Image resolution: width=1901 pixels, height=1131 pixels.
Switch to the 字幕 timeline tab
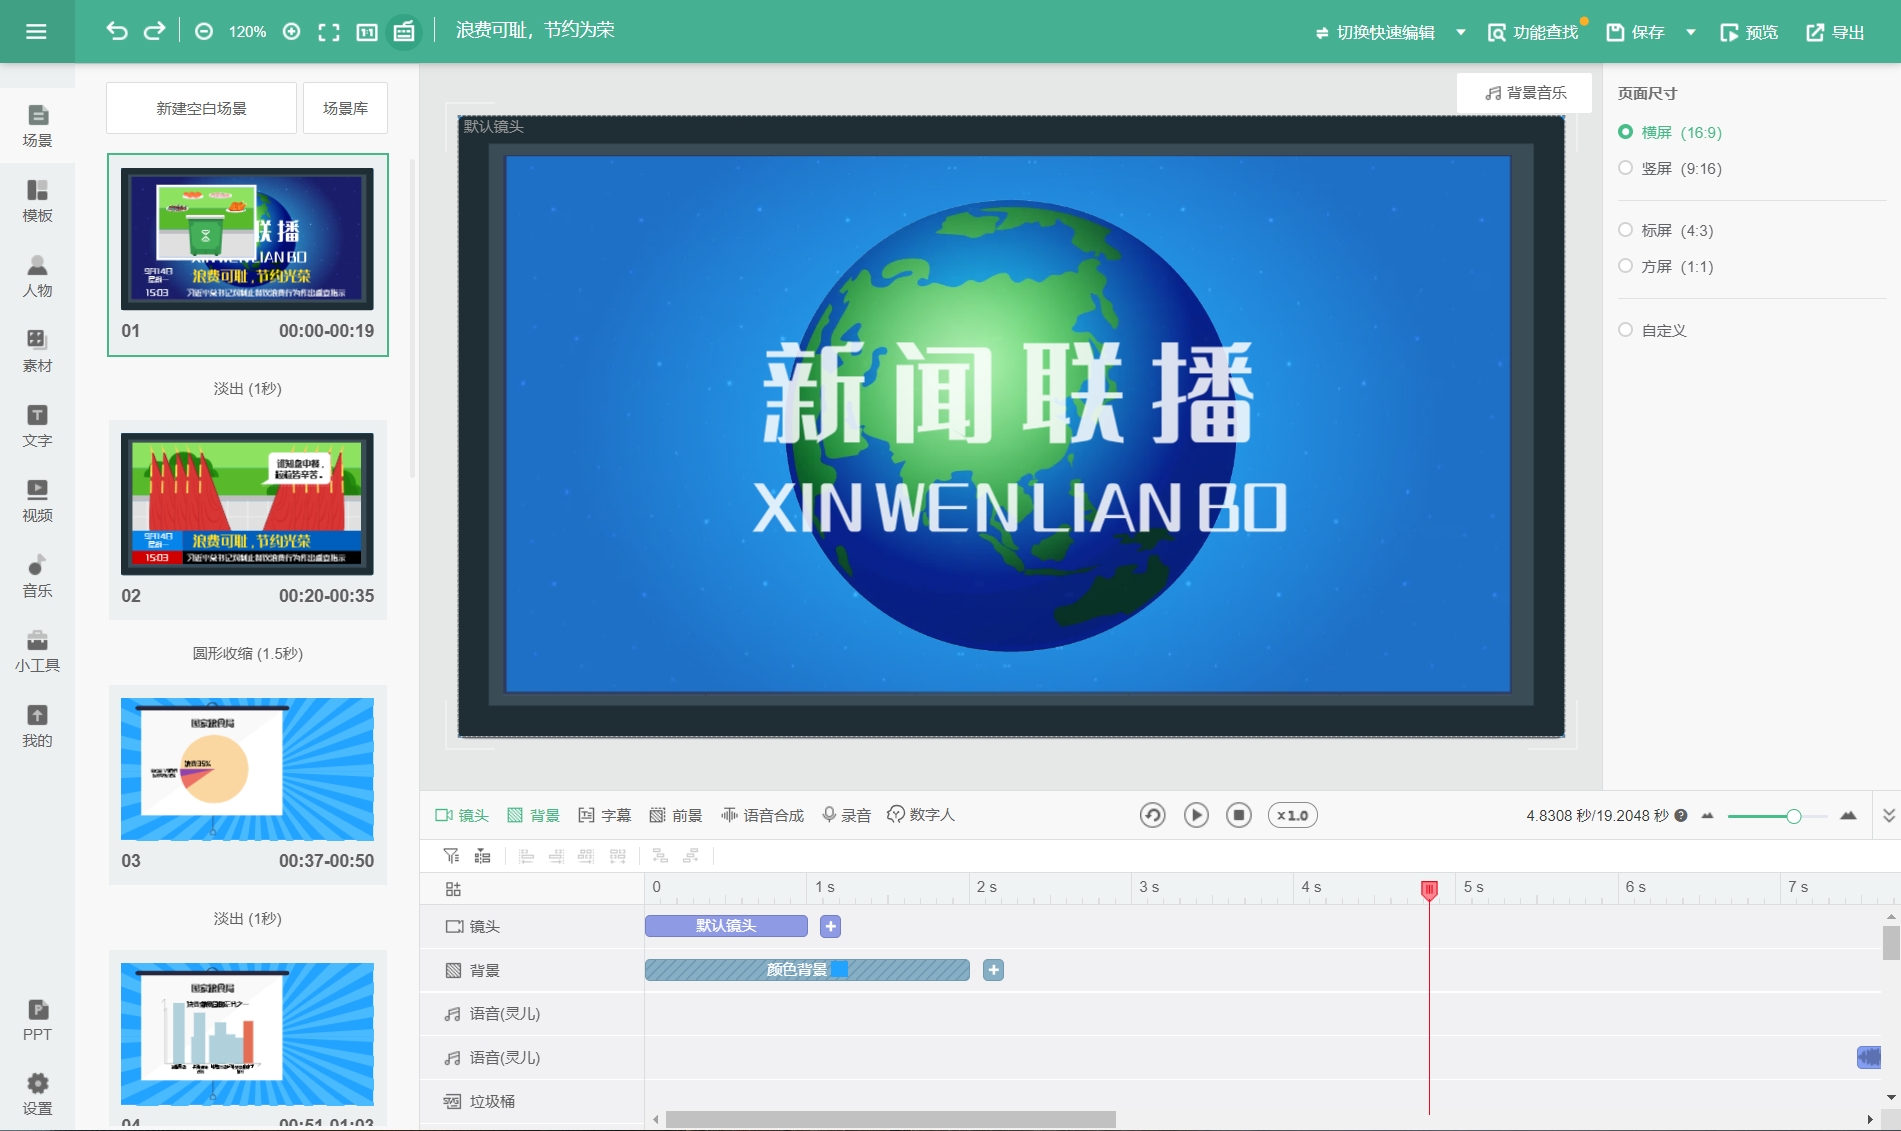[x=605, y=815]
